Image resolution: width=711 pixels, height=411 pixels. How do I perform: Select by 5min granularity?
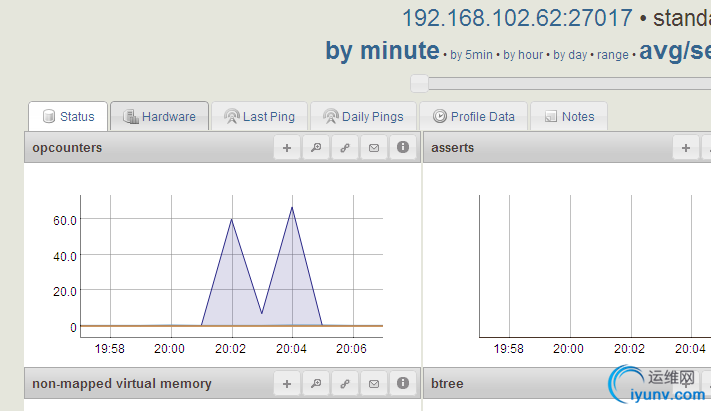point(471,55)
